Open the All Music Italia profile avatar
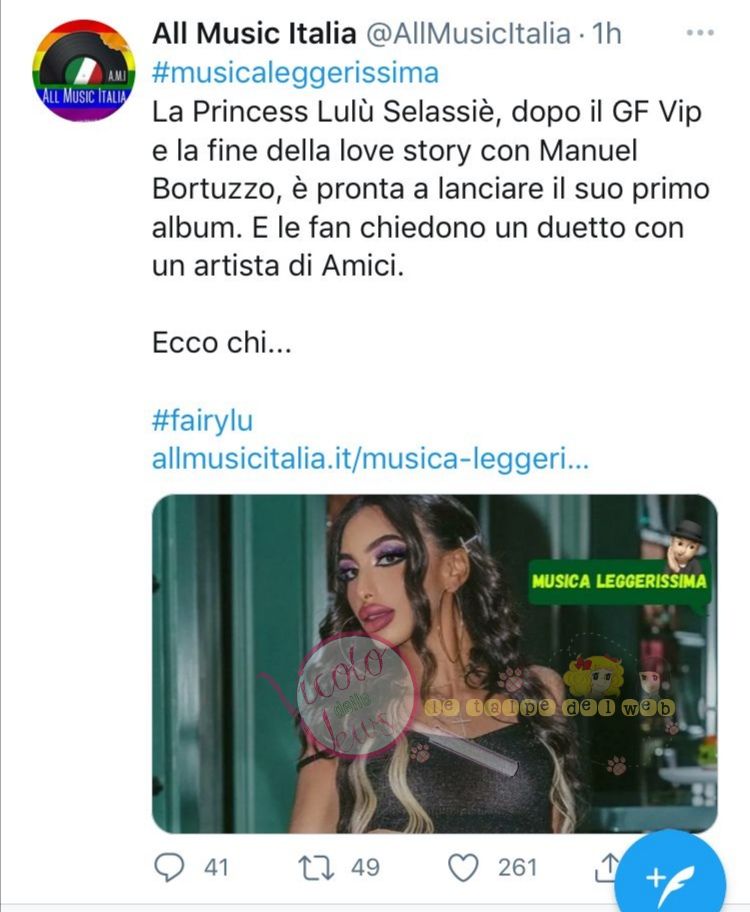 (84, 70)
